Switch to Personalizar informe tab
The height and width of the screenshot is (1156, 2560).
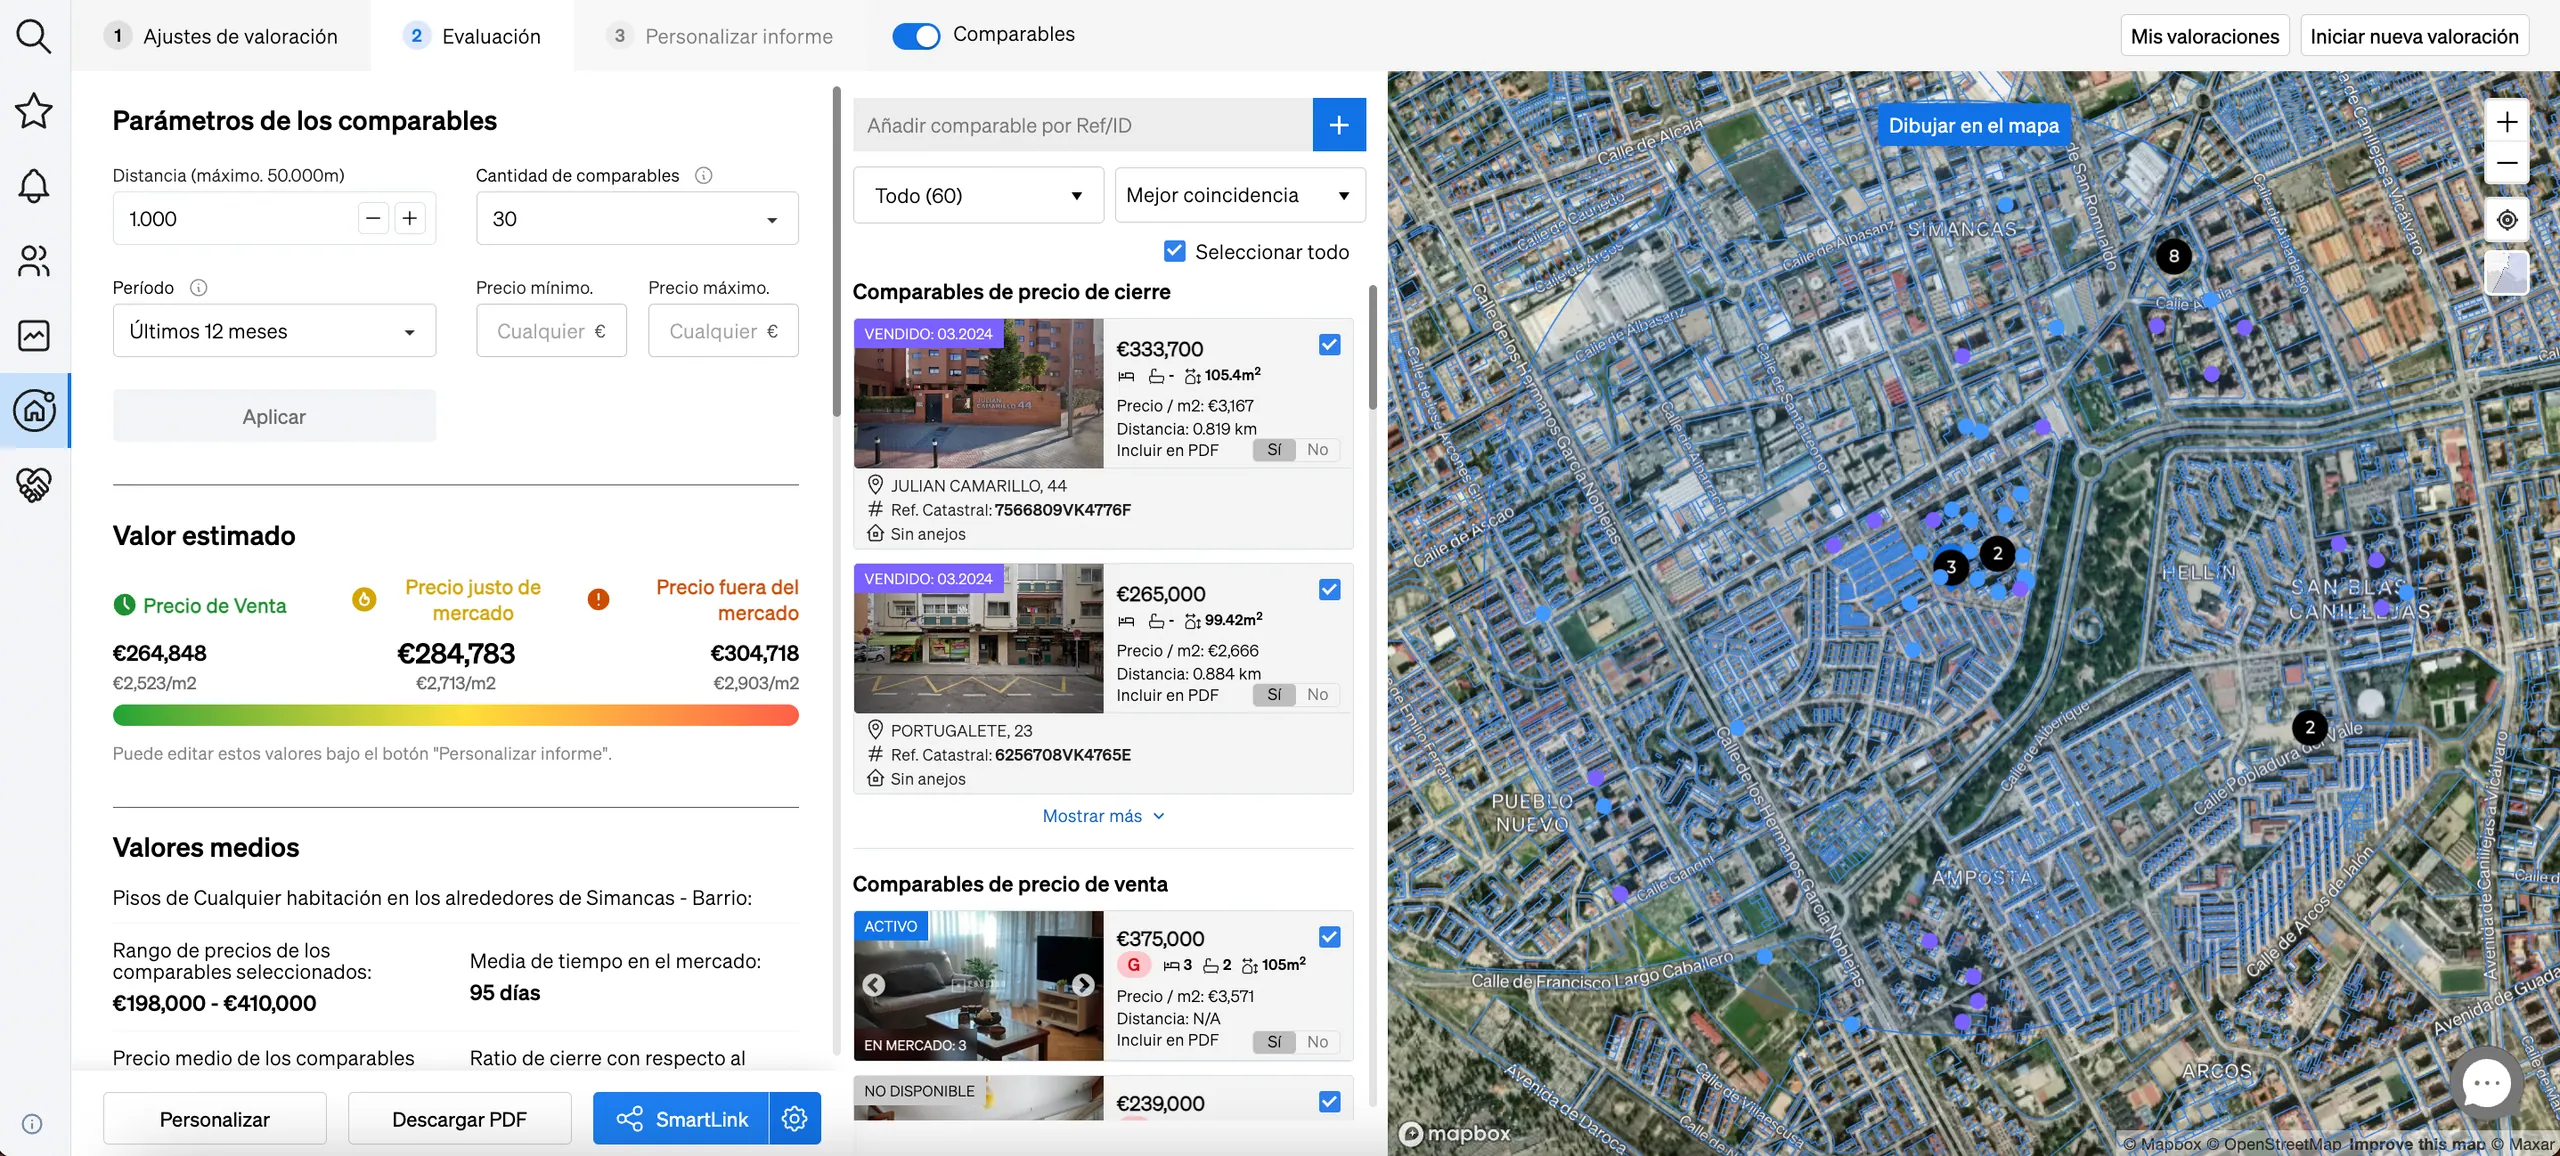point(720,36)
